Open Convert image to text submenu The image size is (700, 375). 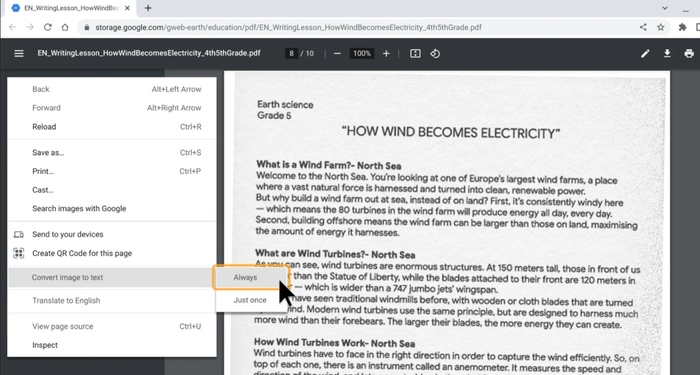pyautogui.click(x=112, y=278)
